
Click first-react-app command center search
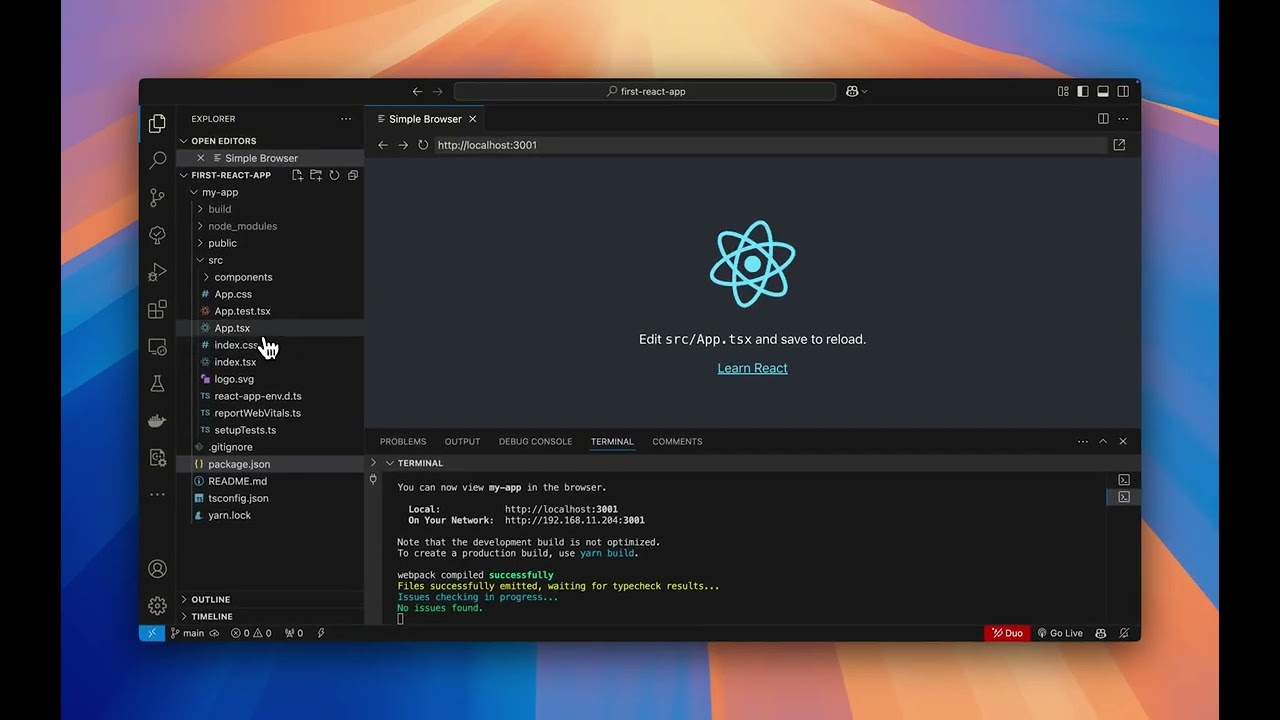tap(645, 91)
